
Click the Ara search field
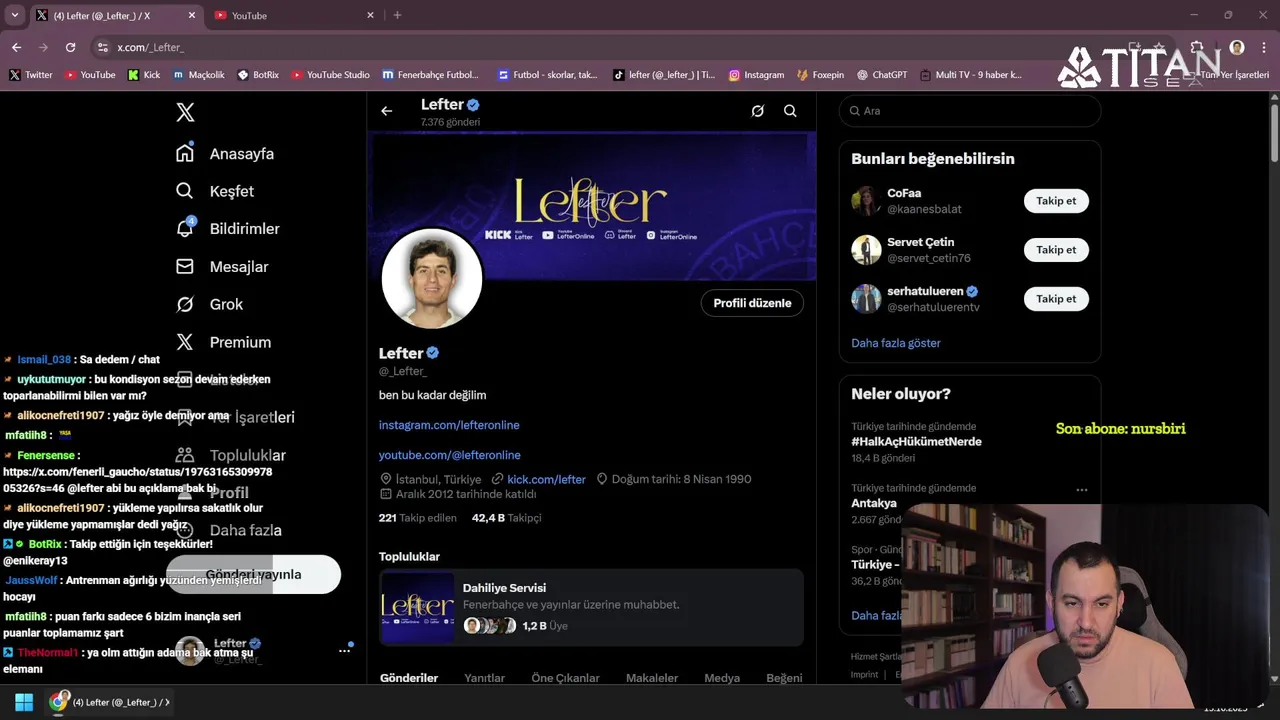click(x=970, y=111)
